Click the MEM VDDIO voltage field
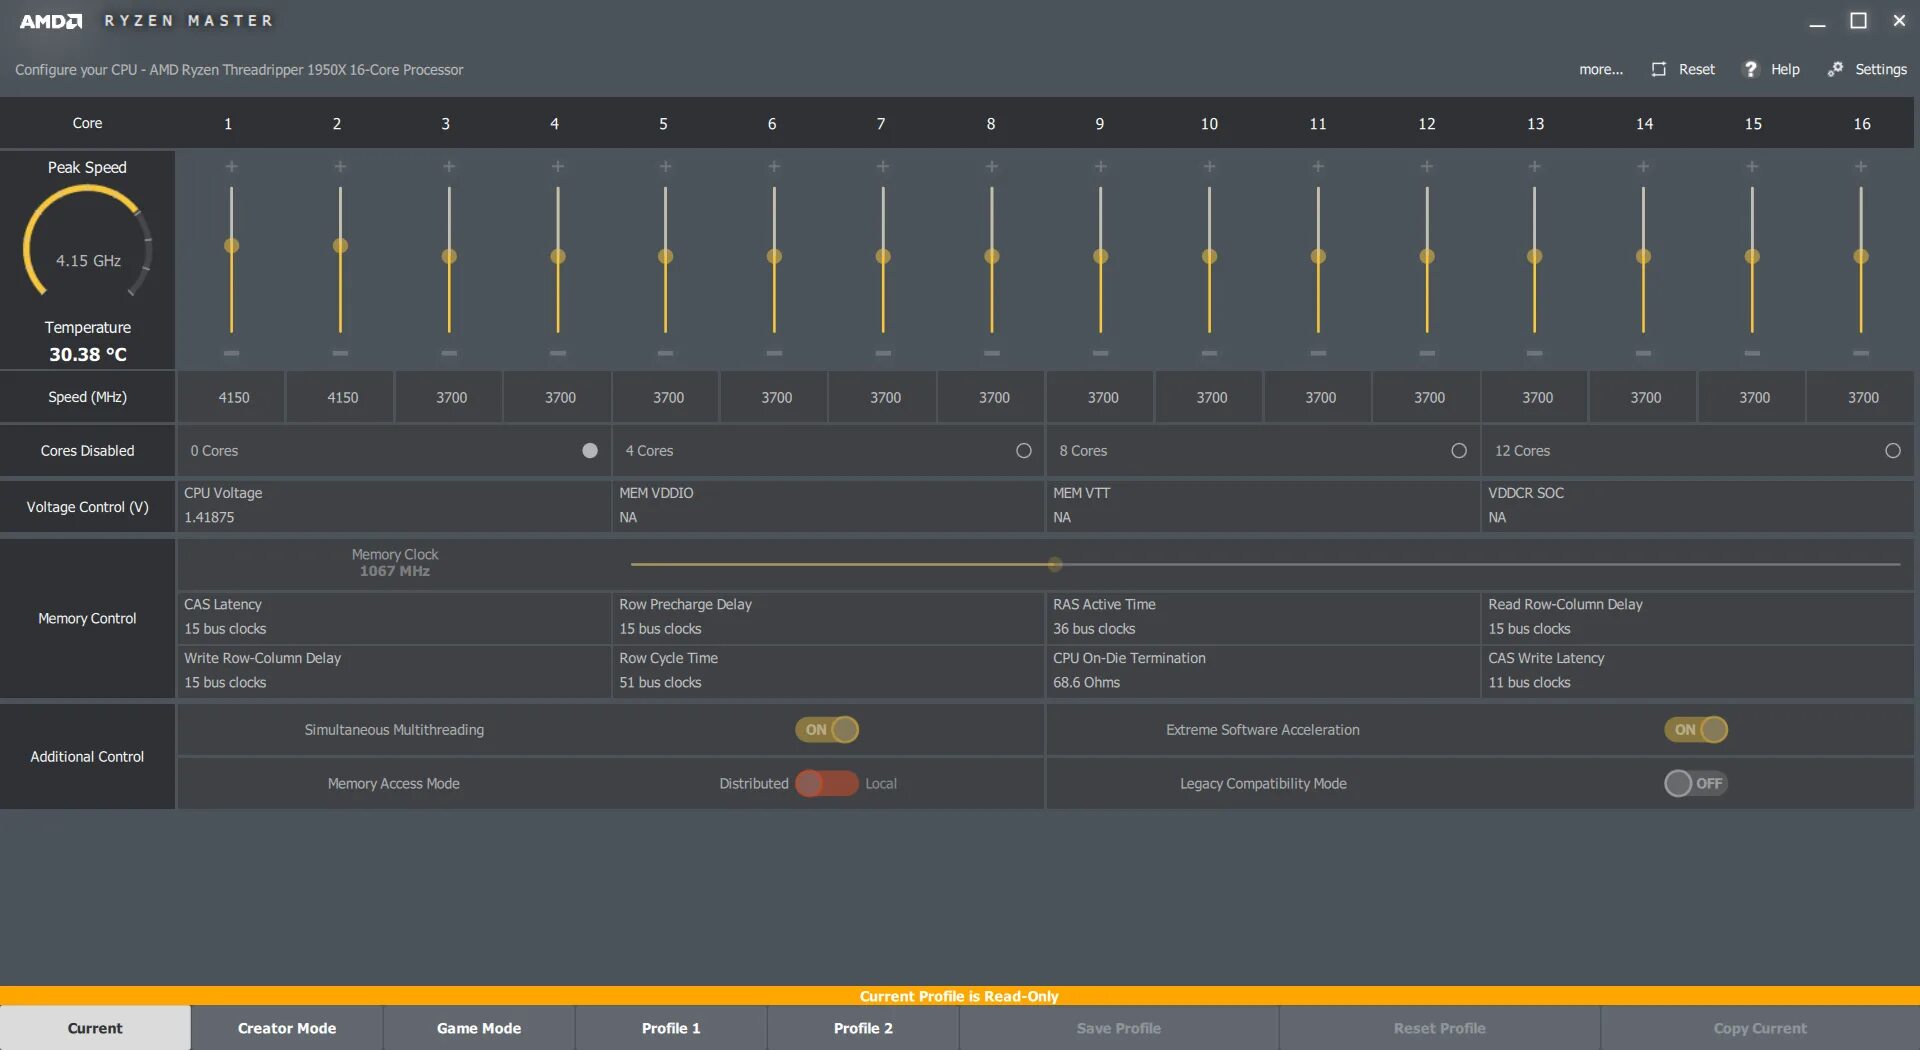 [x=828, y=506]
